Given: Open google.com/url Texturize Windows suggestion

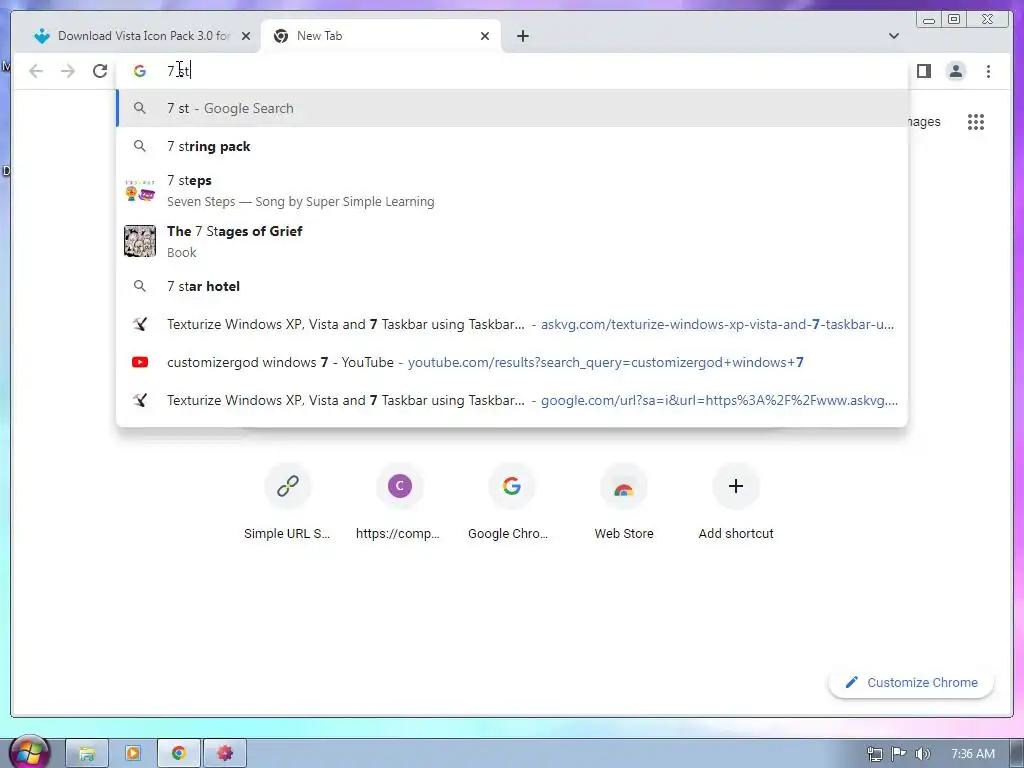Looking at the screenshot, I should point(512,400).
